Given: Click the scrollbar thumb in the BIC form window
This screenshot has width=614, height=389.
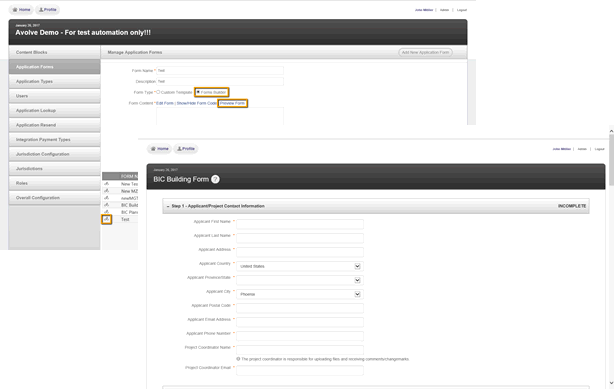Looking at the screenshot, I should pyautogui.click(x=611, y=161).
